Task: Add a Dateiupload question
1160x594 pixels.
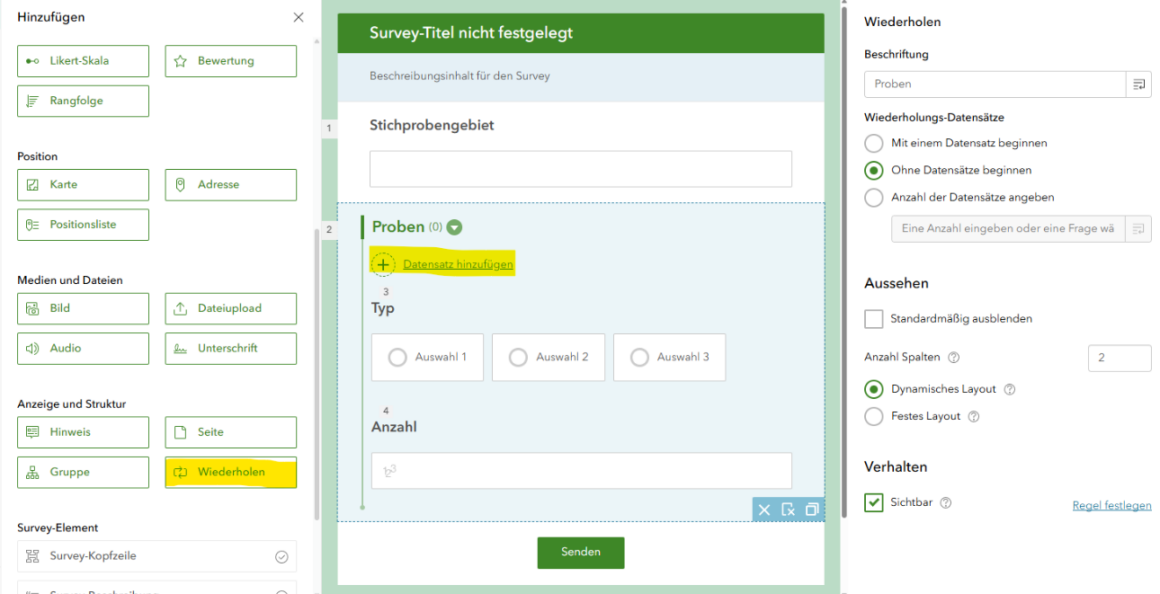Action: (x=231, y=308)
